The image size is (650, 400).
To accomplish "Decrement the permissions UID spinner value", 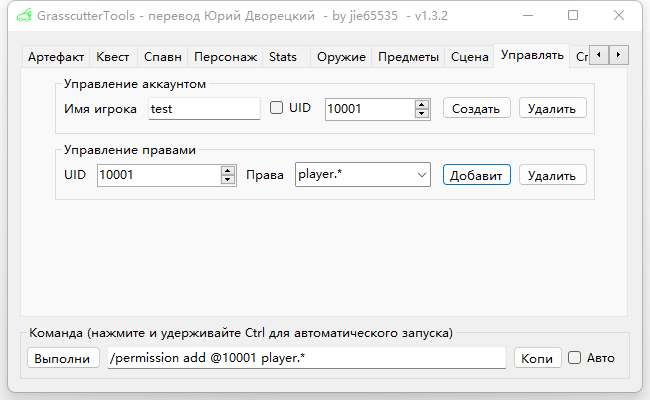I will tap(227, 180).
